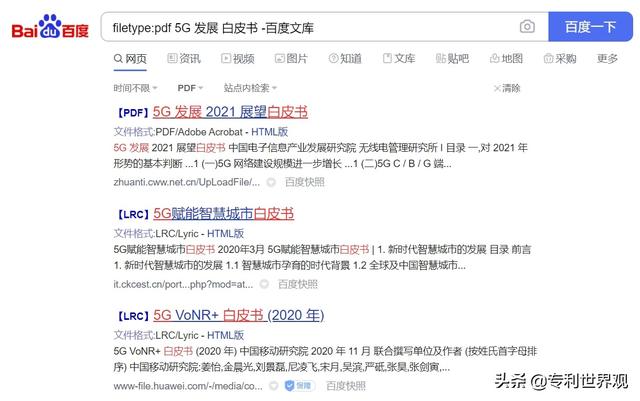Click the zhuanti.cww.net.cn result URL
640x401 pixels.
click(x=187, y=182)
